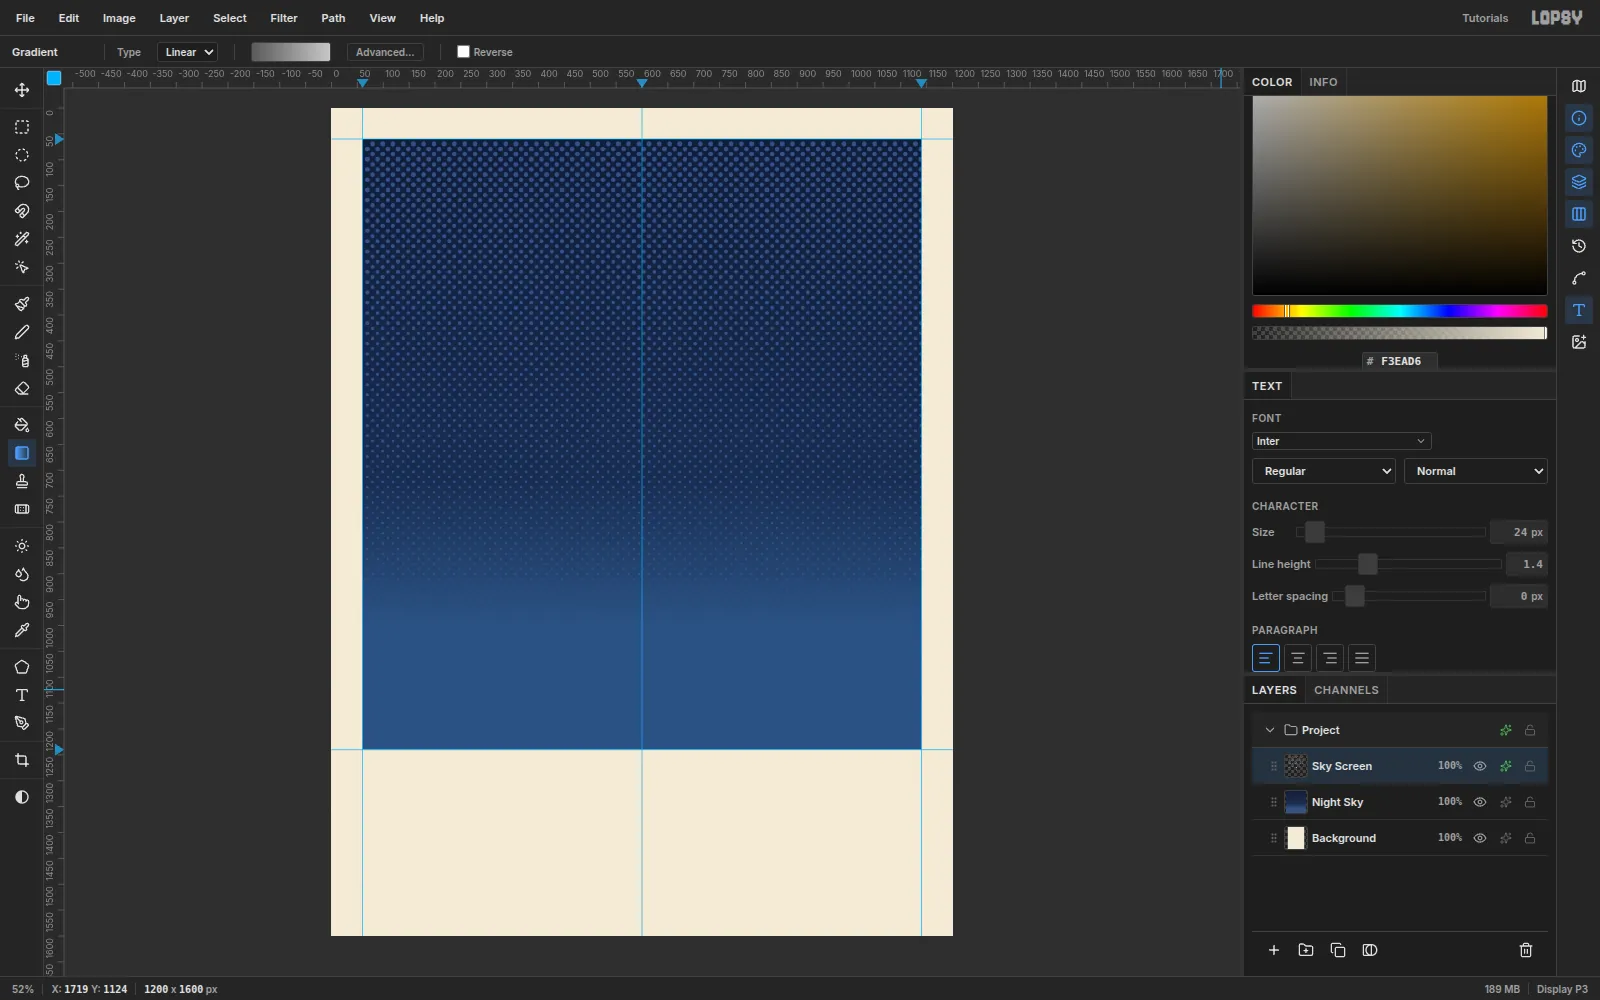Open the History panel icon
Viewport: 1600px width, 1000px height.
pyautogui.click(x=1579, y=246)
